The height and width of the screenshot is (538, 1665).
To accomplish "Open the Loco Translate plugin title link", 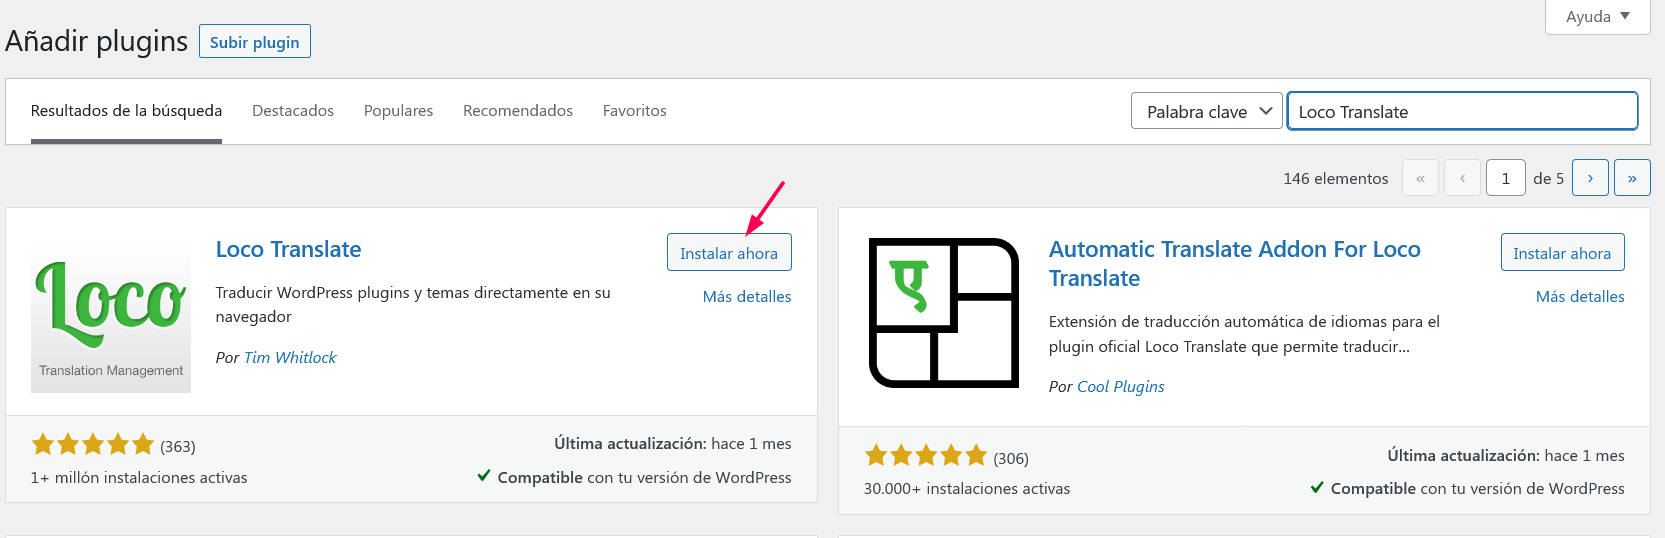I will pyautogui.click(x=289, y=249).
